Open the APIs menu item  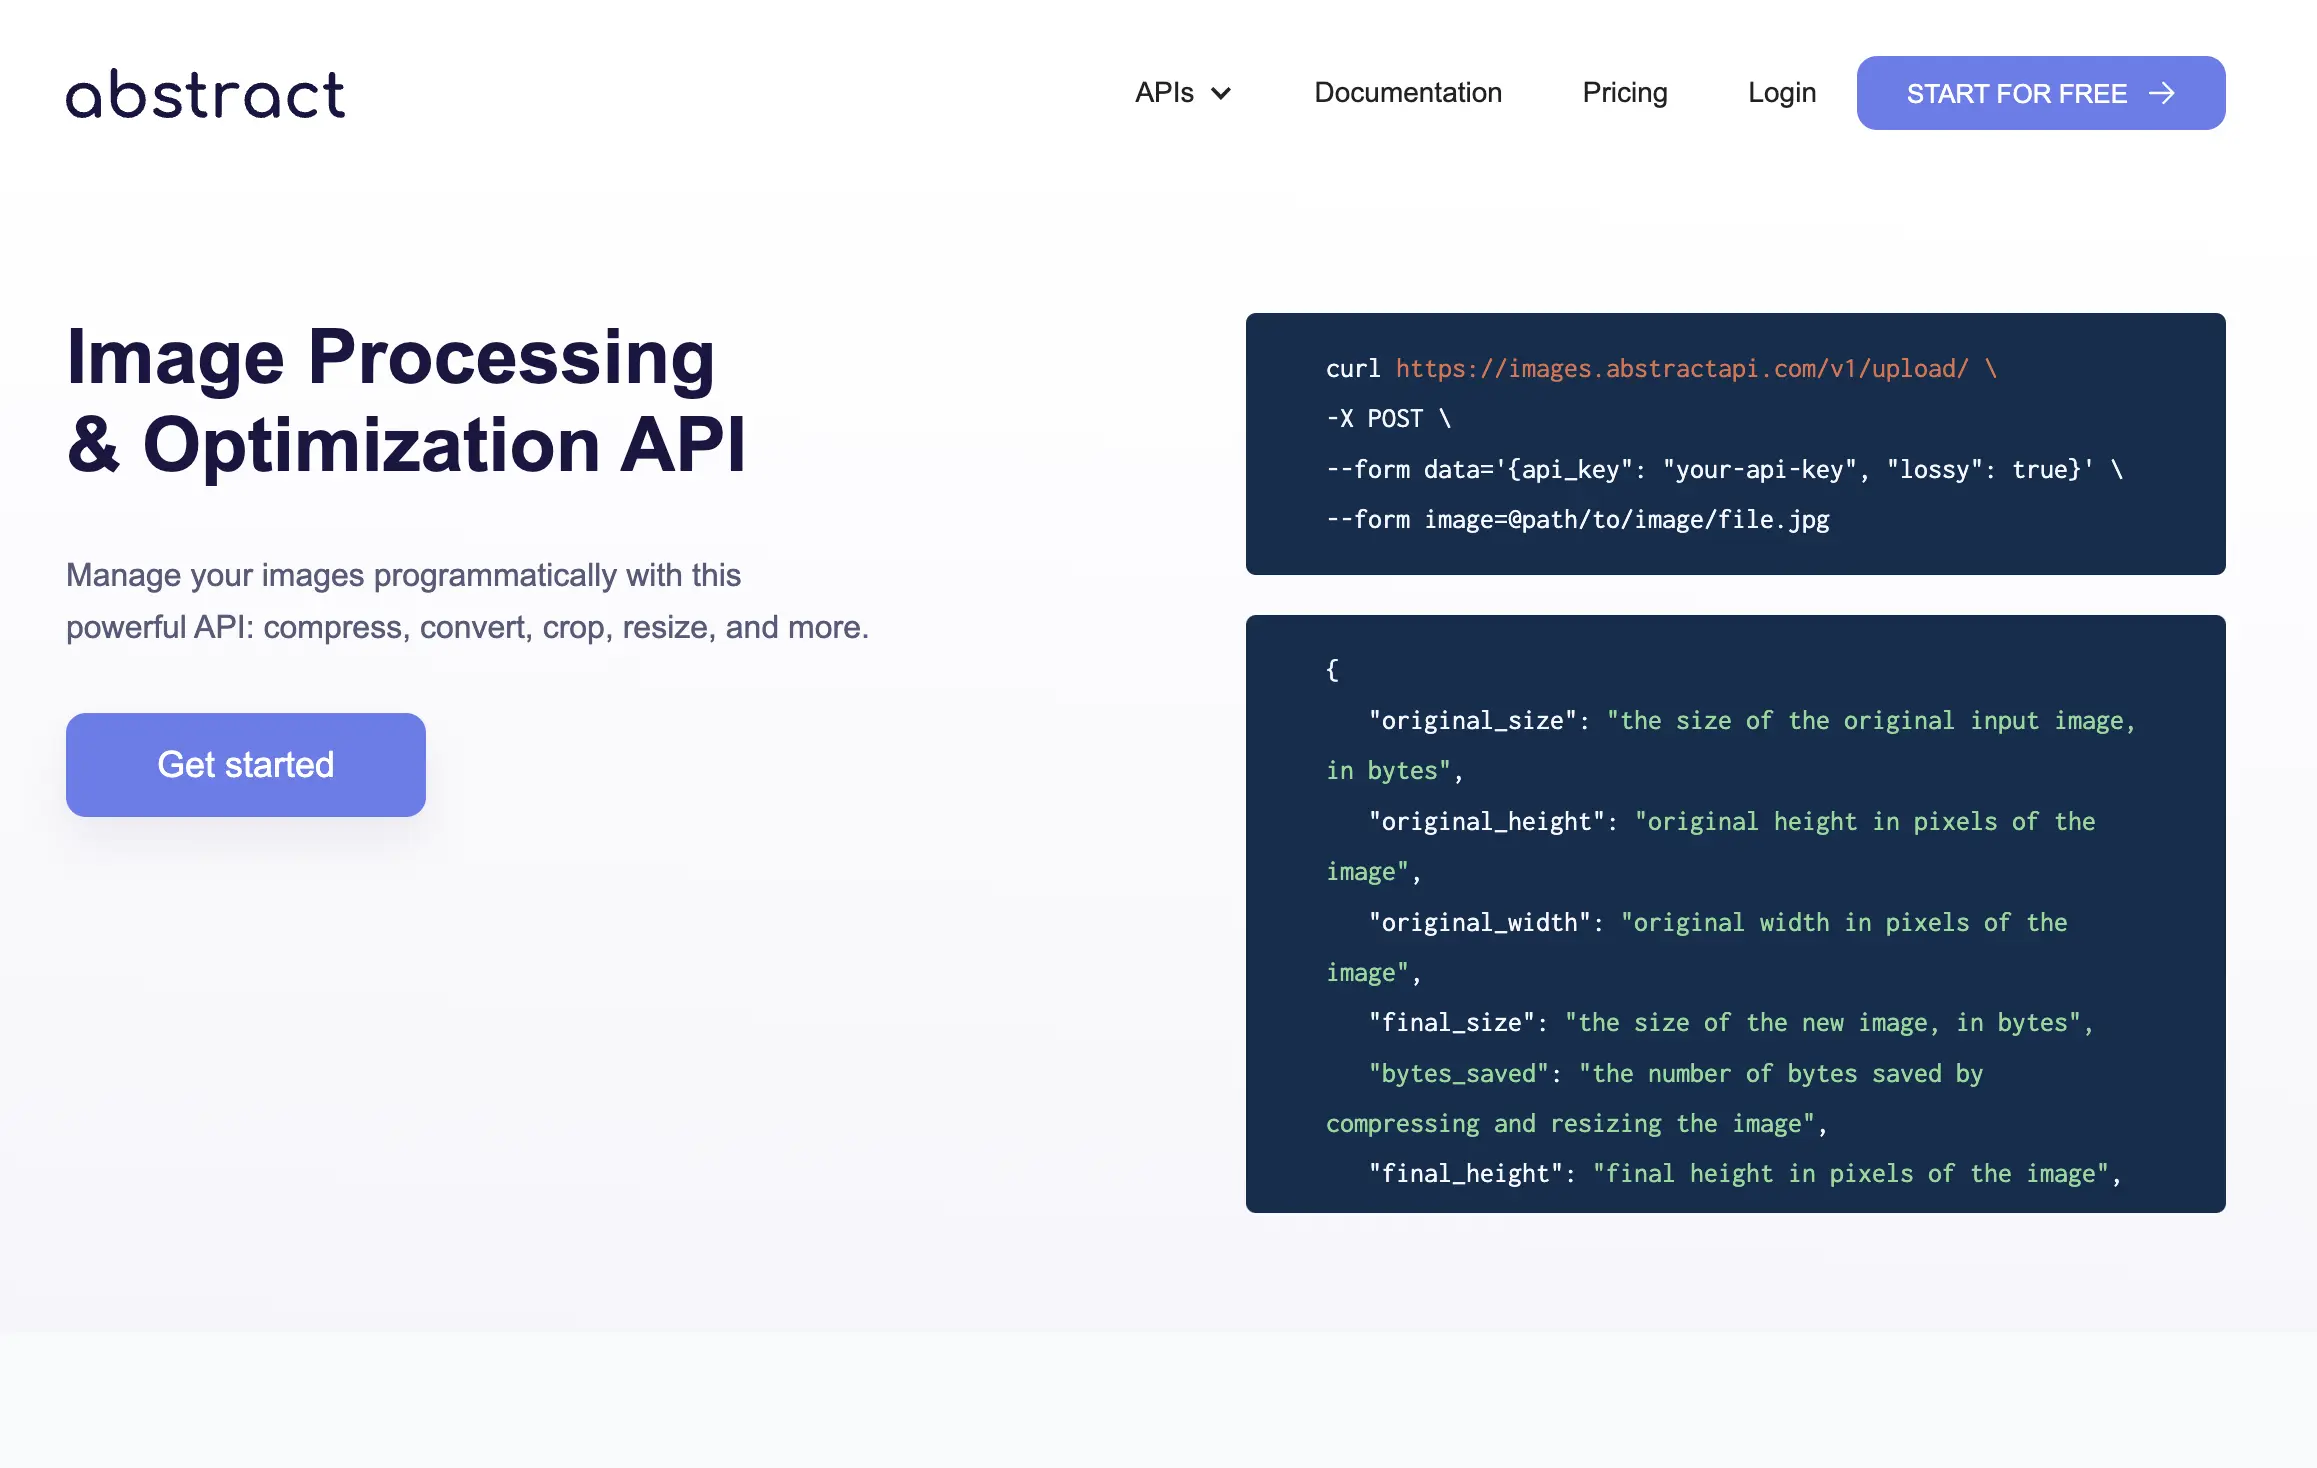click(1164, 93)
